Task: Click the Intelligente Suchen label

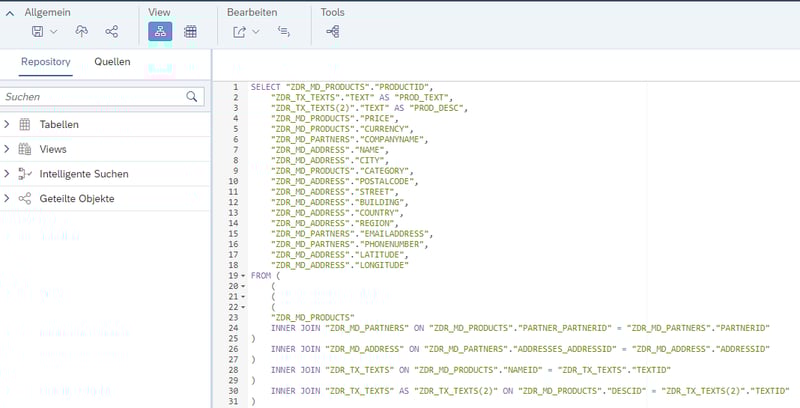Action: 84,174
